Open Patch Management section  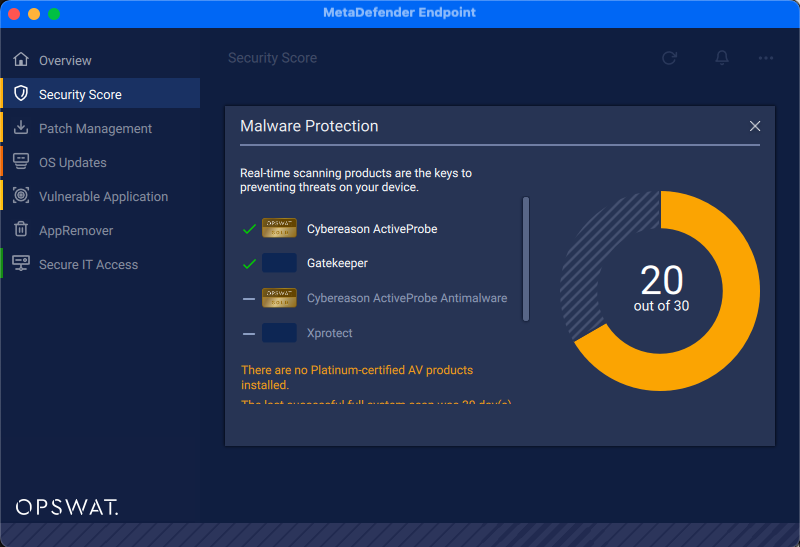point(101,128)
